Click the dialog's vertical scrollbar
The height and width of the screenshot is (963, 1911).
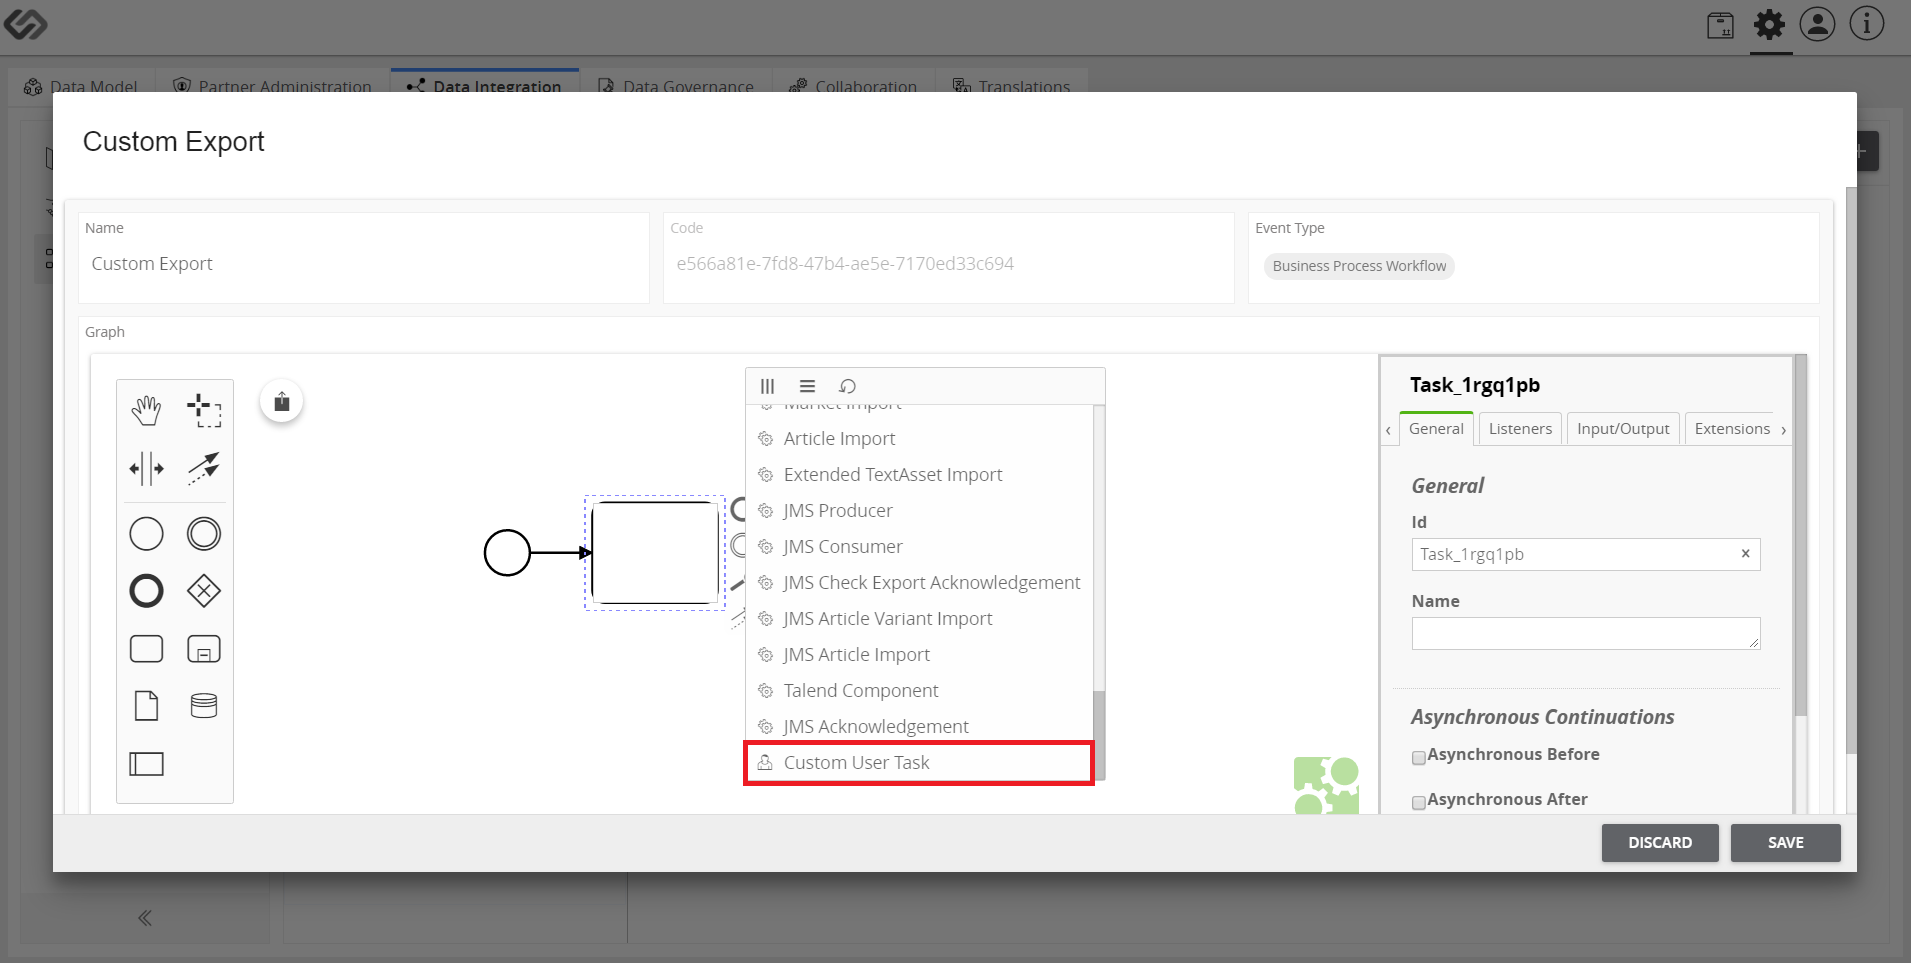point(1851,470)
